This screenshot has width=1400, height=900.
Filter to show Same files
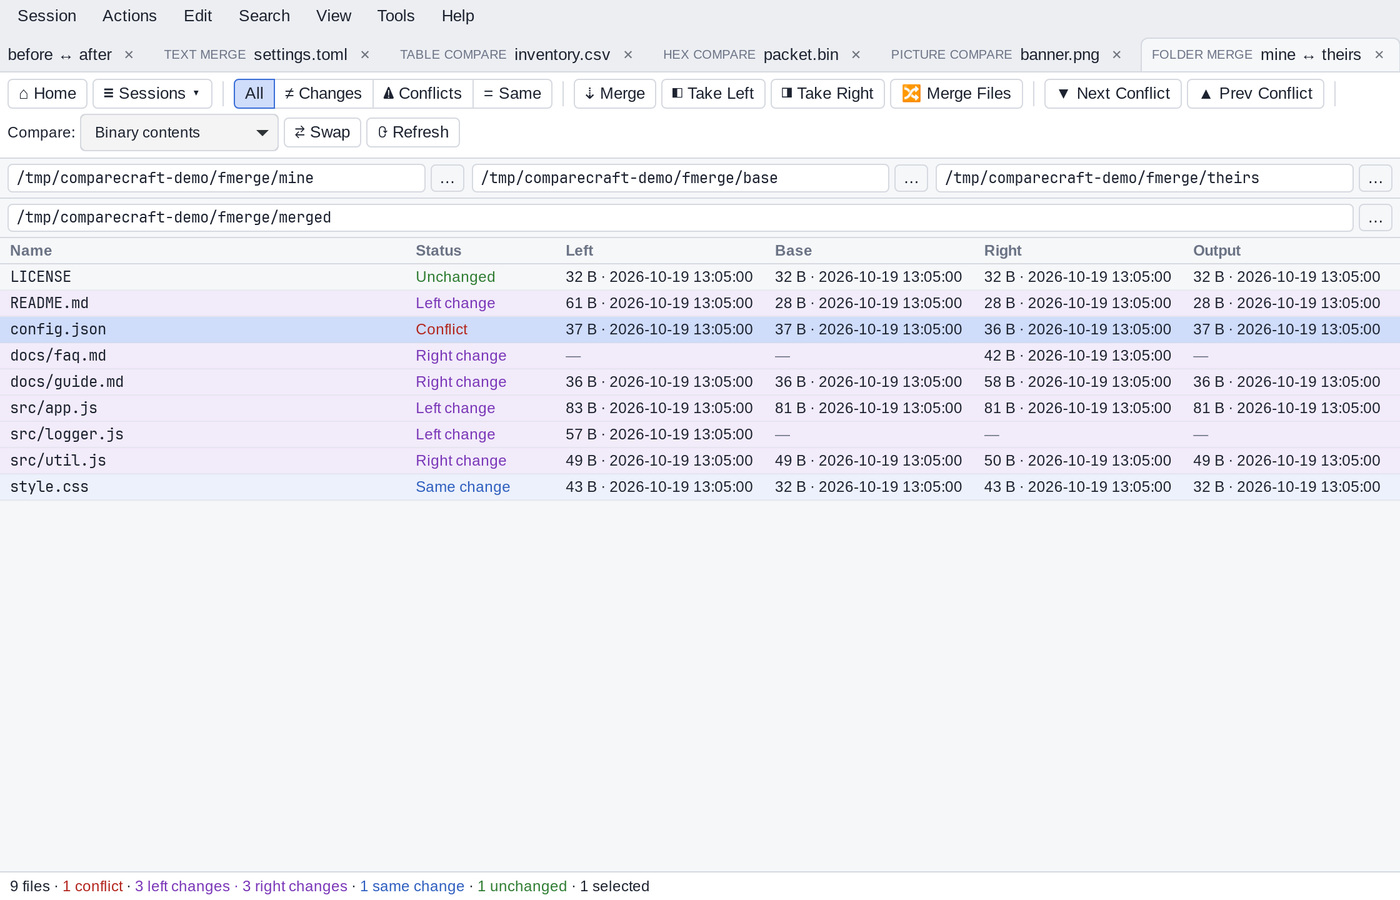[x=512, y=93]
